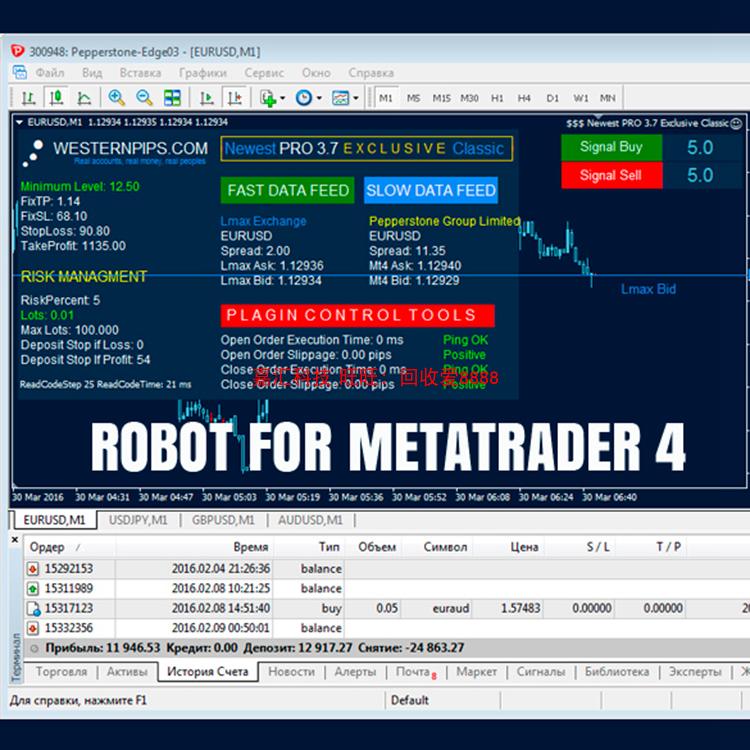Select the bar chart toolbar icon
Image resolution: width=750 pixels, height=750 pixels.
click(29, 98)
